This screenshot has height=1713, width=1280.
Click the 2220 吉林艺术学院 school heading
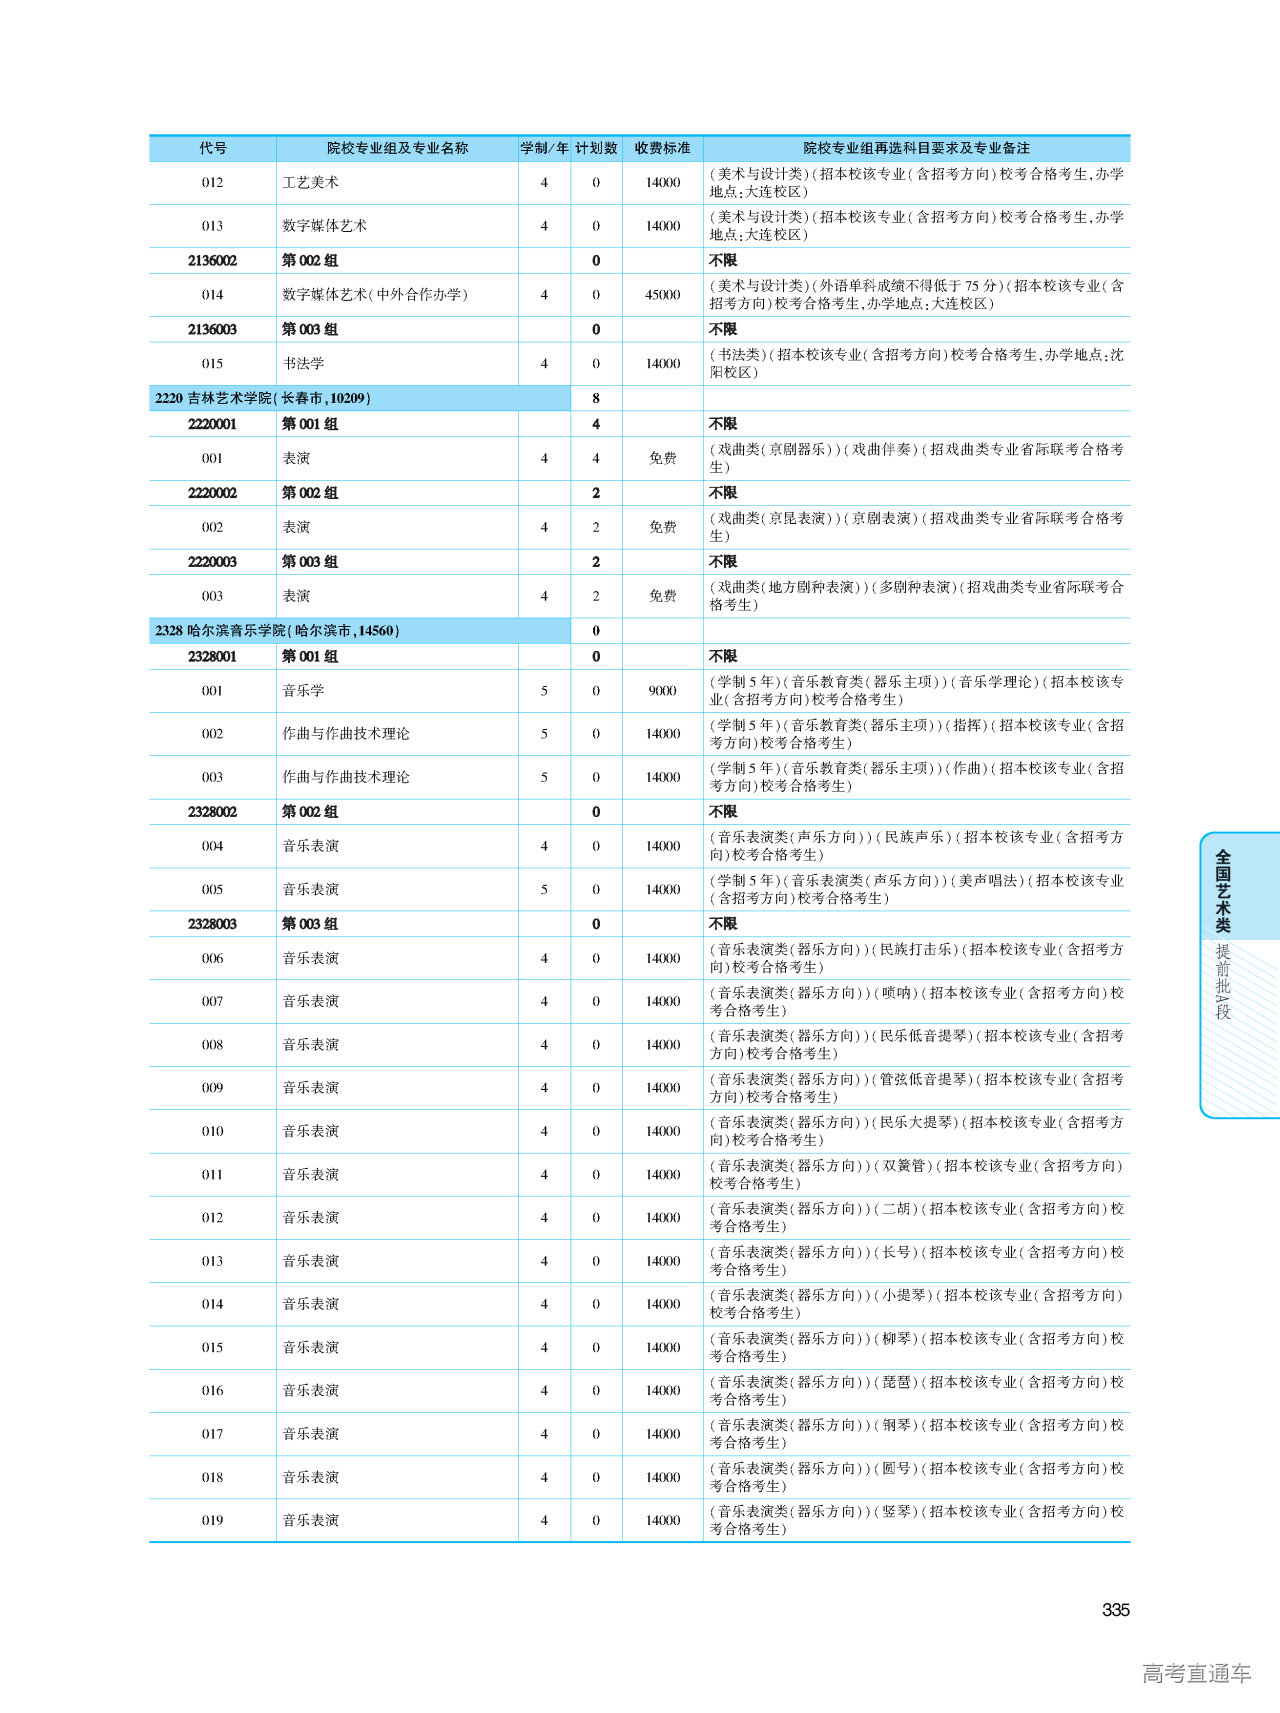263,398
